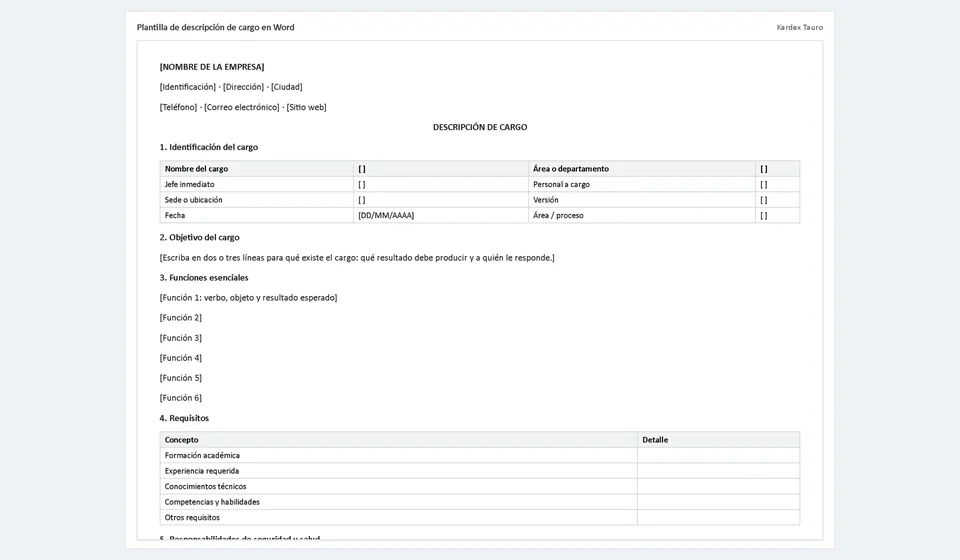Image resolution: width=960 pixels, height=560 pixels.
Task: Click the empty Detalle cell for 'Otros requisitos'
Action: [718, 517]
